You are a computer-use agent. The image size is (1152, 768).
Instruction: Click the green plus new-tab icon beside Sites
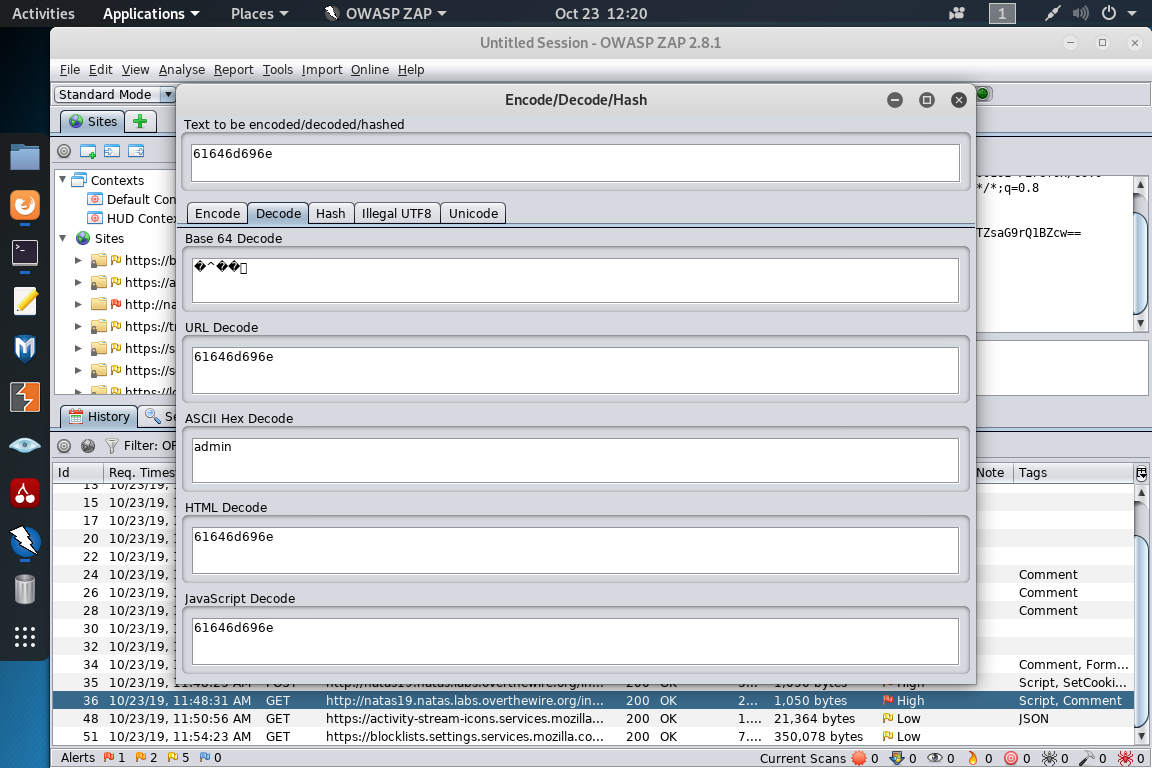[140, 121]
